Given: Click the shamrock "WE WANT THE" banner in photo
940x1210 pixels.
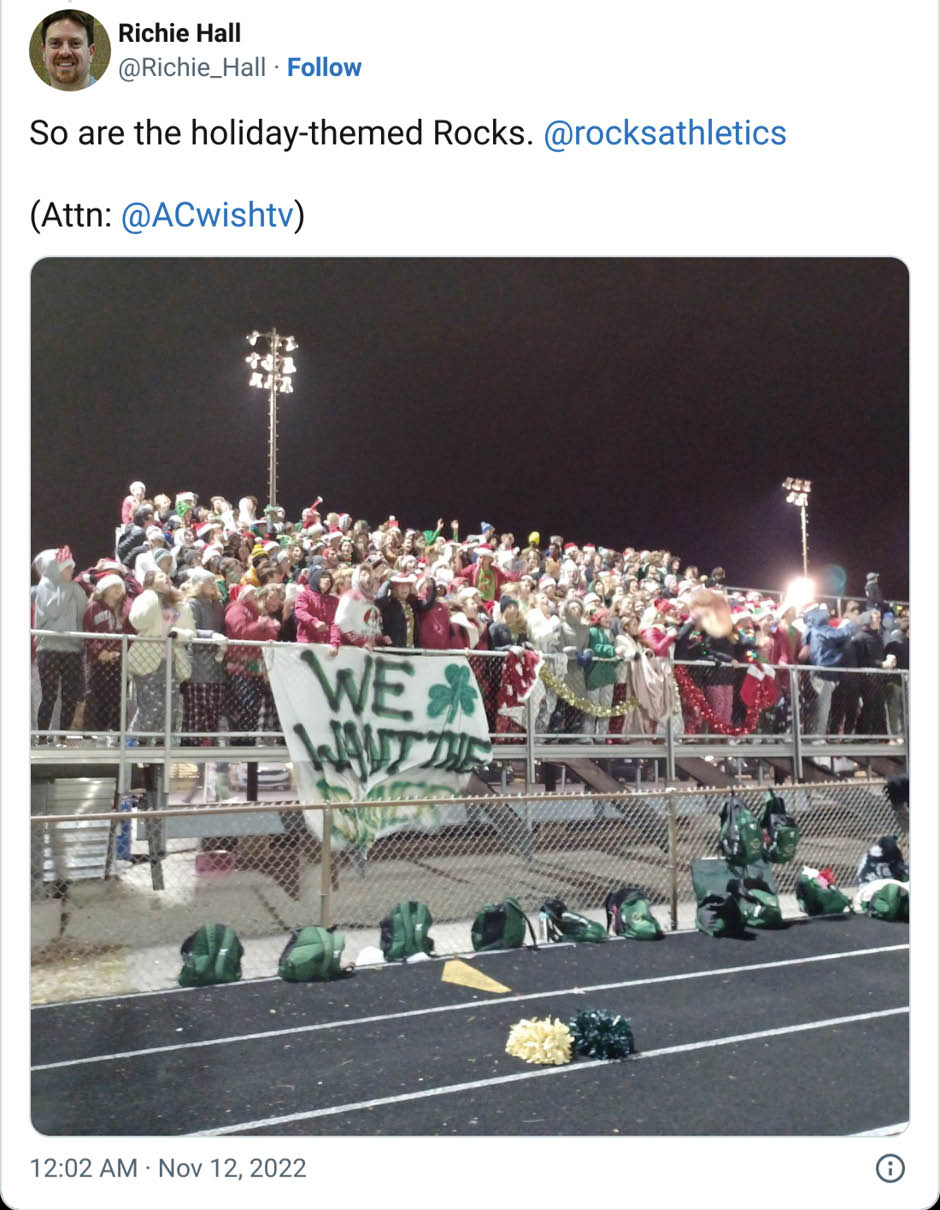Looking at the screenshot, I should [378, 740].
